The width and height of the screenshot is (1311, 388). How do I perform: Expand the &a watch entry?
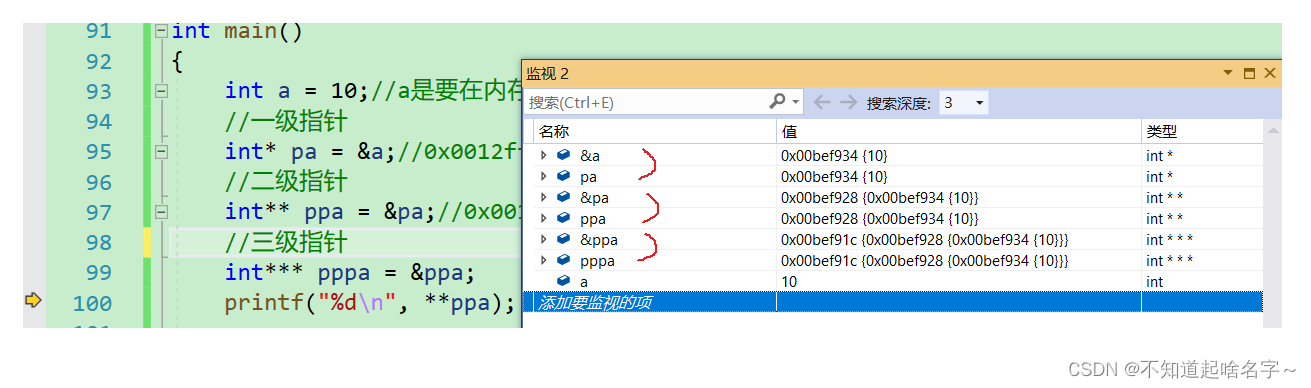pyautogui.click(x=544, y=156)
